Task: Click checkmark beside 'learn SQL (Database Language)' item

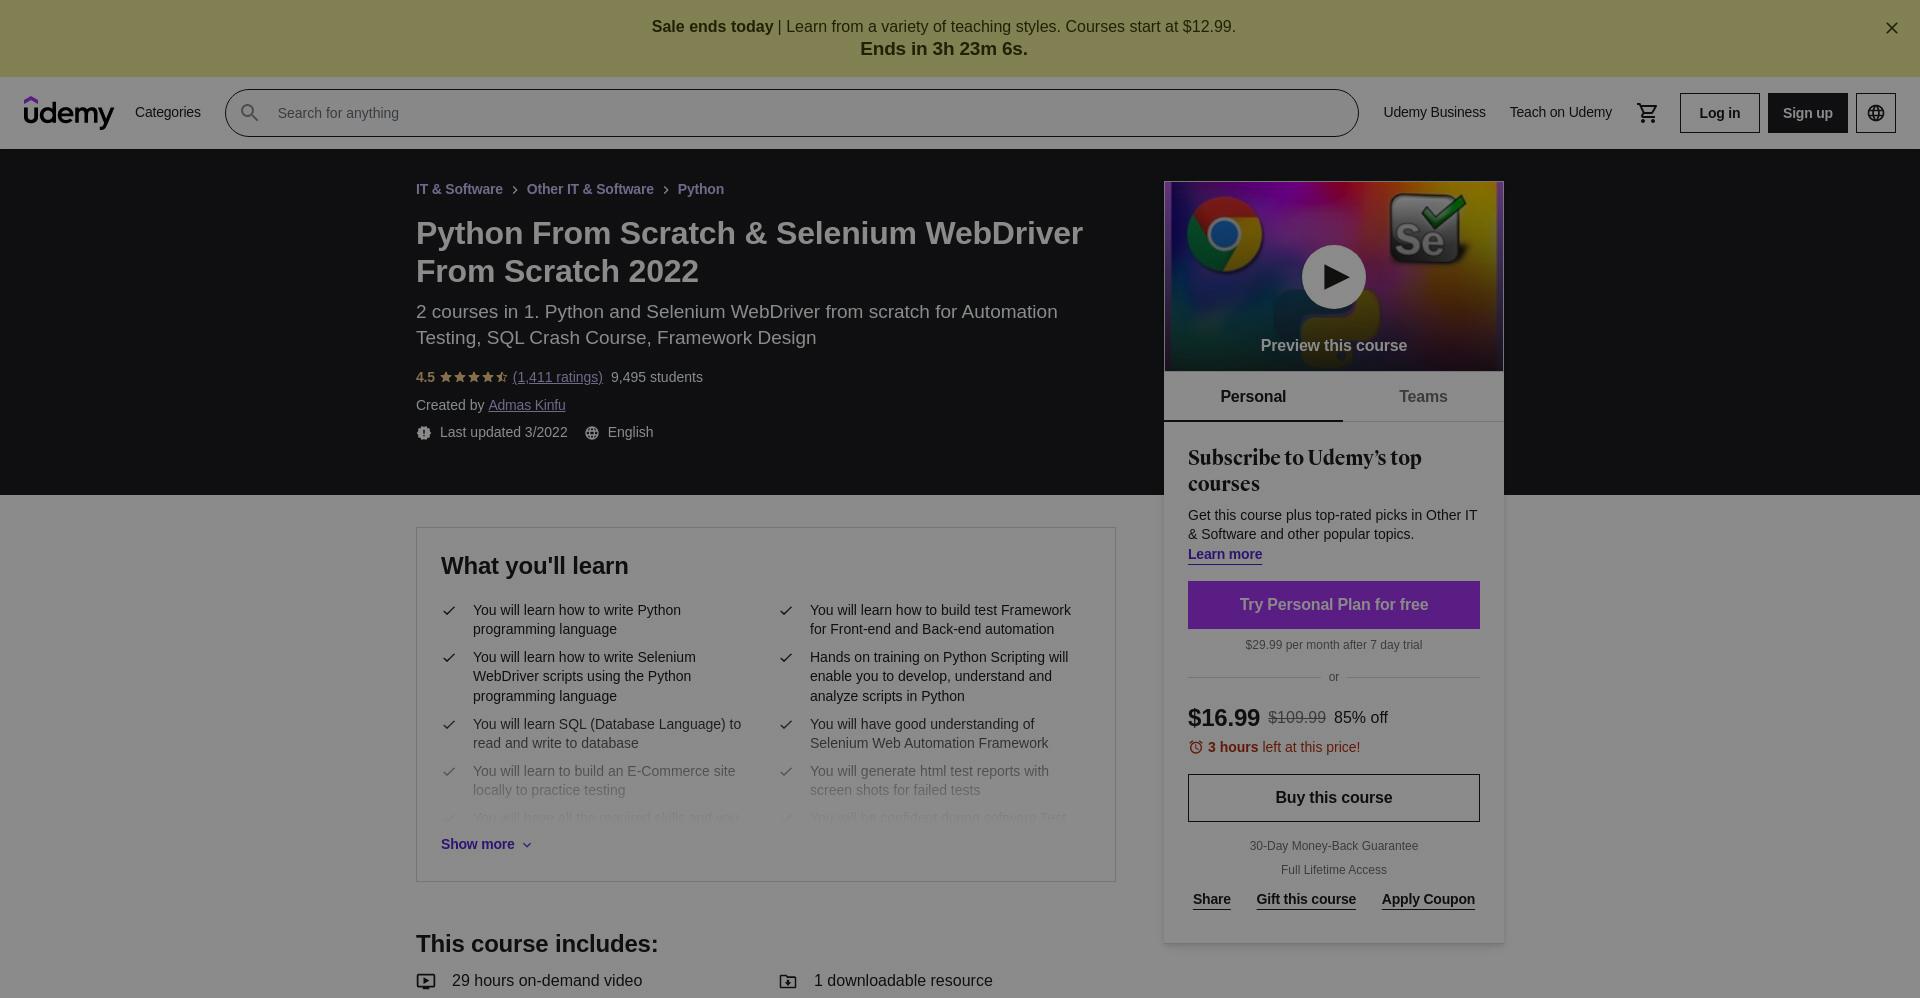Action: click(449, 725)
